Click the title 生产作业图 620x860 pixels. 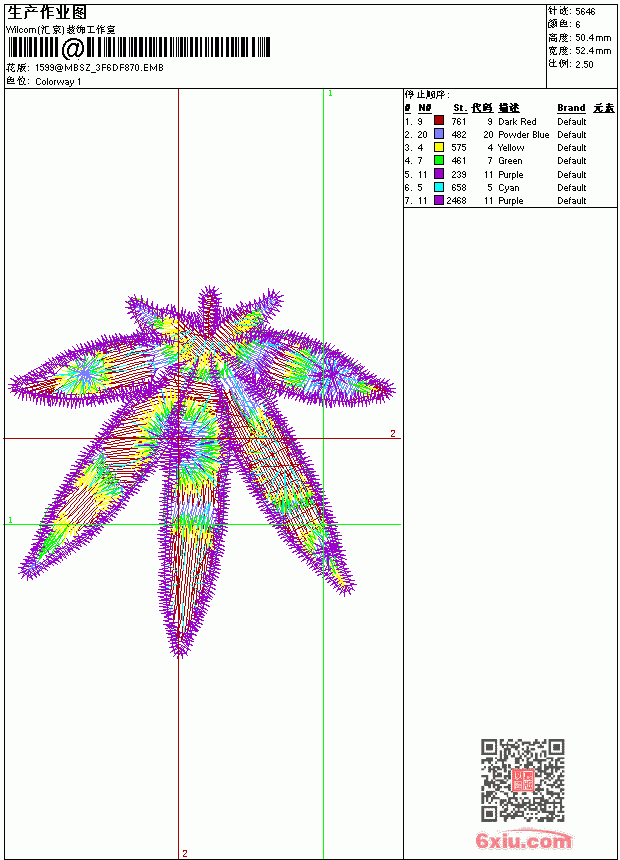[x=47, y=12]
